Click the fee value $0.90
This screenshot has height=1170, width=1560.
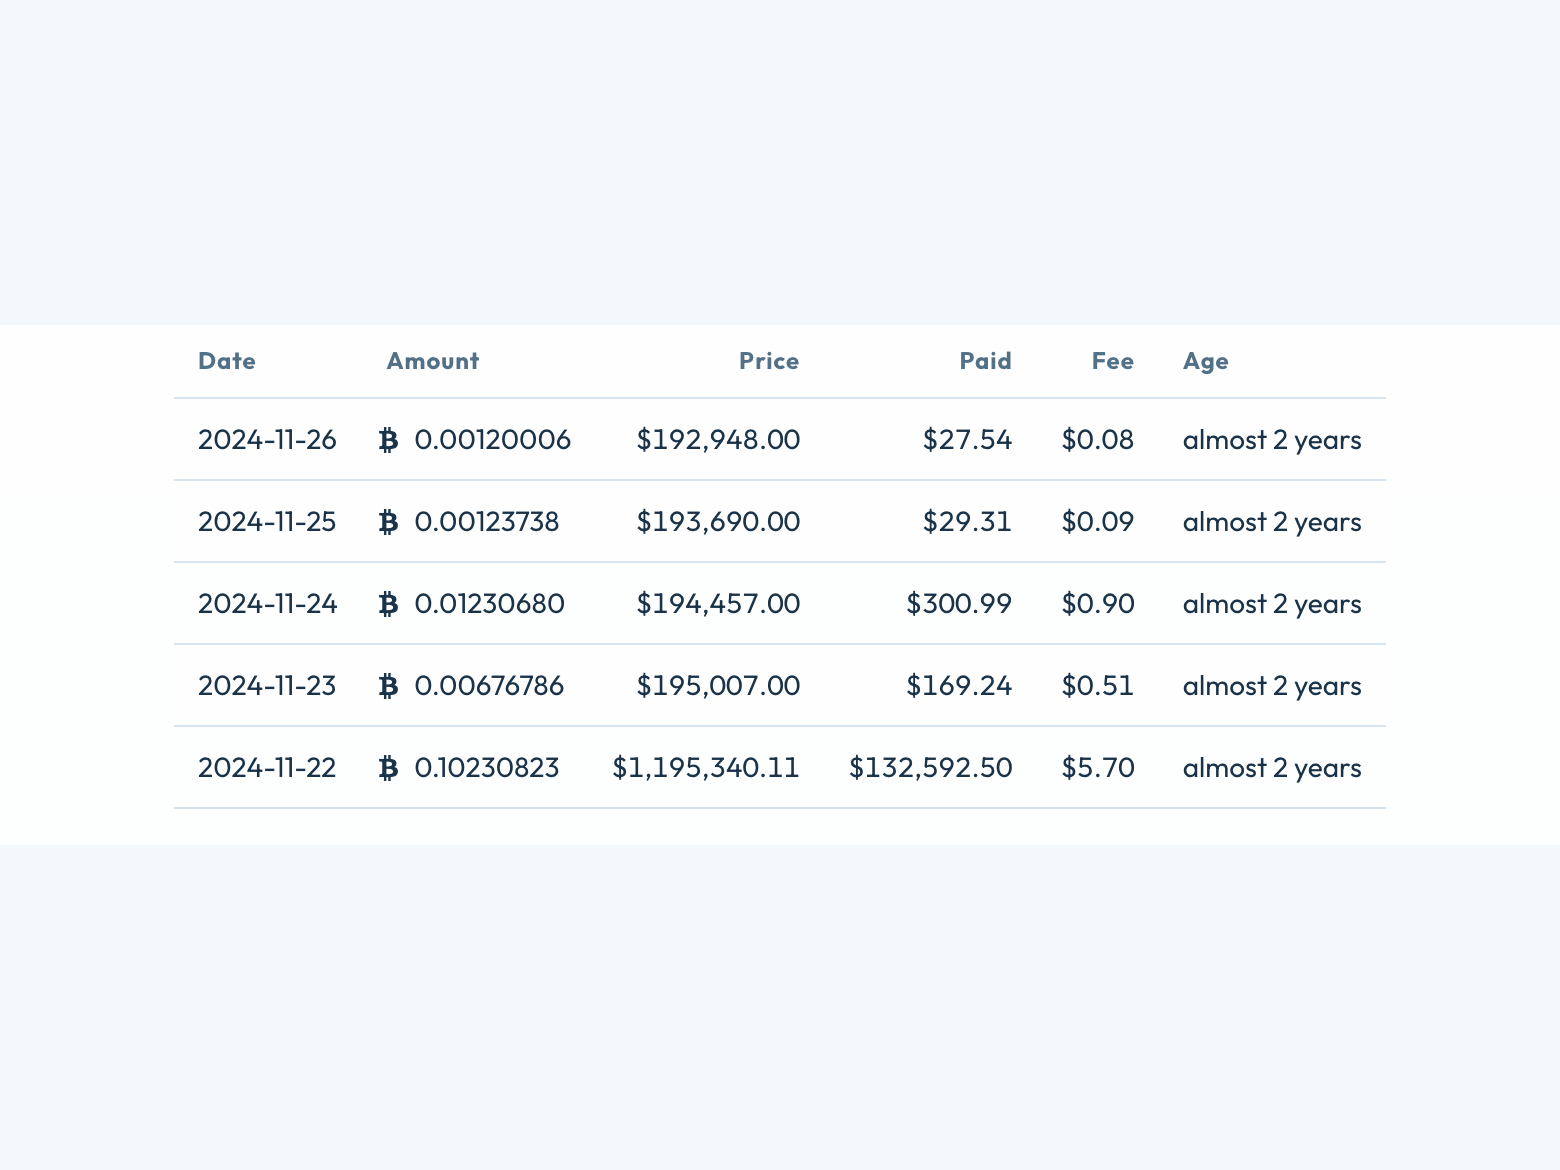tap(1098, 604)
